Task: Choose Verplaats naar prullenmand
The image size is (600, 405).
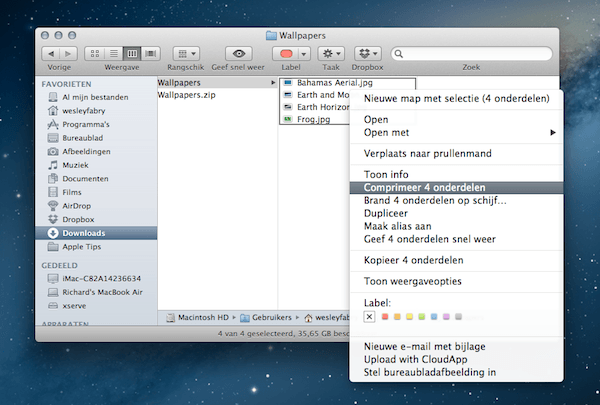Action: pyautogui.click(x=457, y=154)
